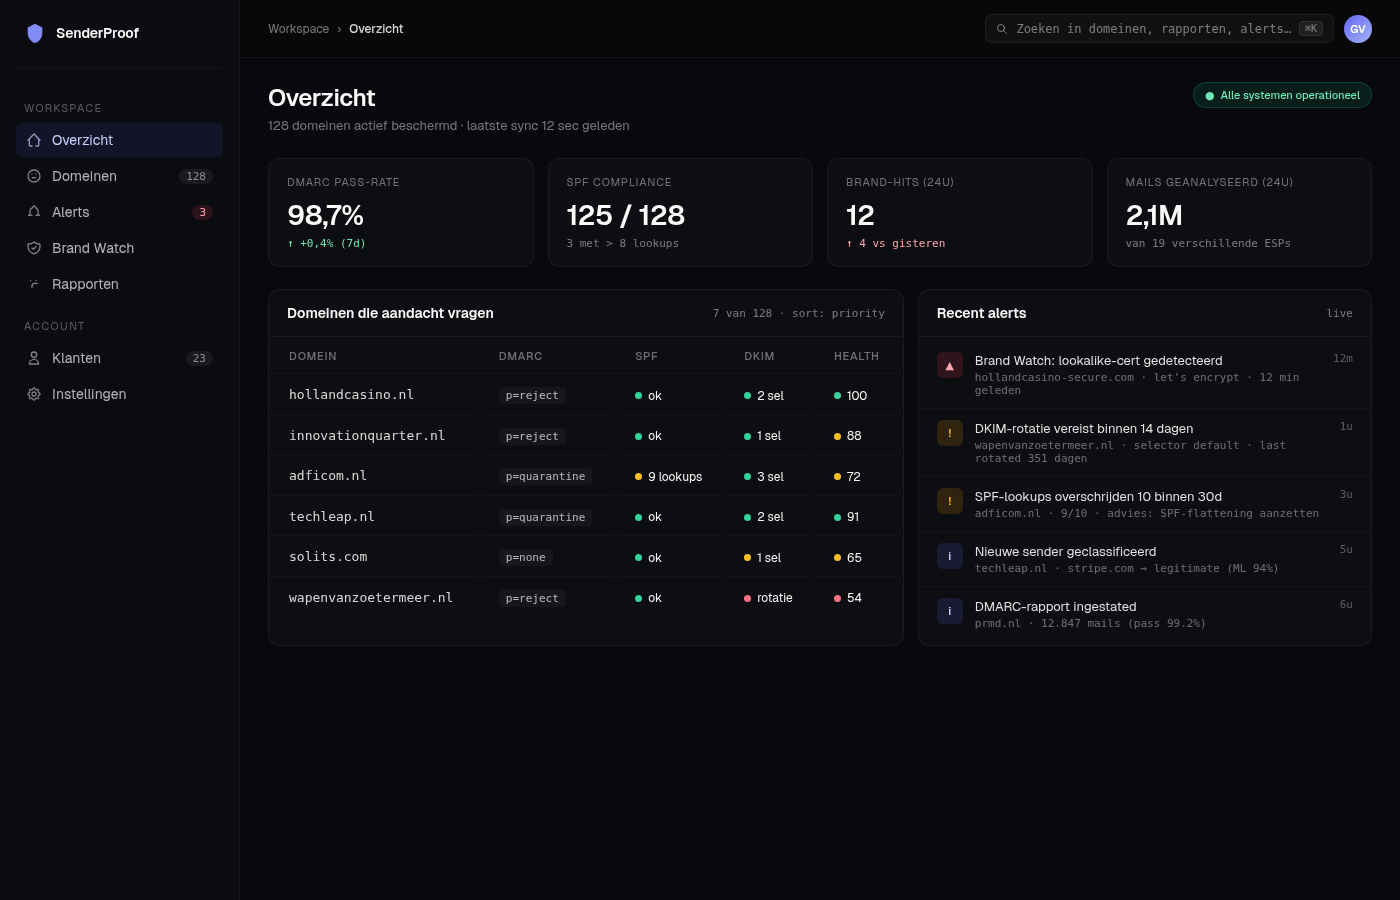The height and width of the screenshot is (900, 1400).
Task: Open 'DMARC-rapport ingestated' alert title
Action: [x=1055, y=606]
